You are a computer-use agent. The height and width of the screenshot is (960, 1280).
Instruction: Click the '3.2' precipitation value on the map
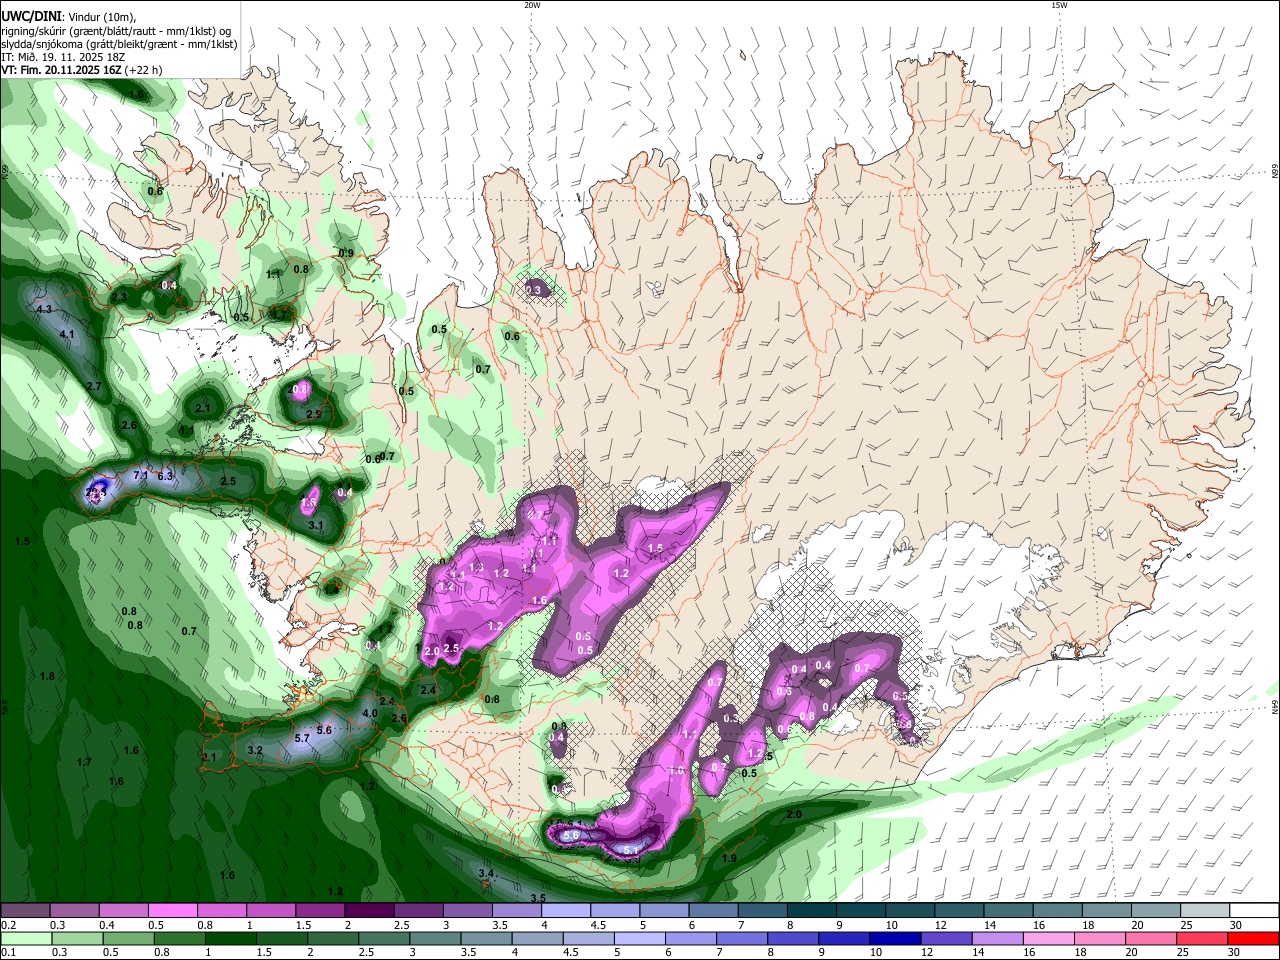coord(255,750)
